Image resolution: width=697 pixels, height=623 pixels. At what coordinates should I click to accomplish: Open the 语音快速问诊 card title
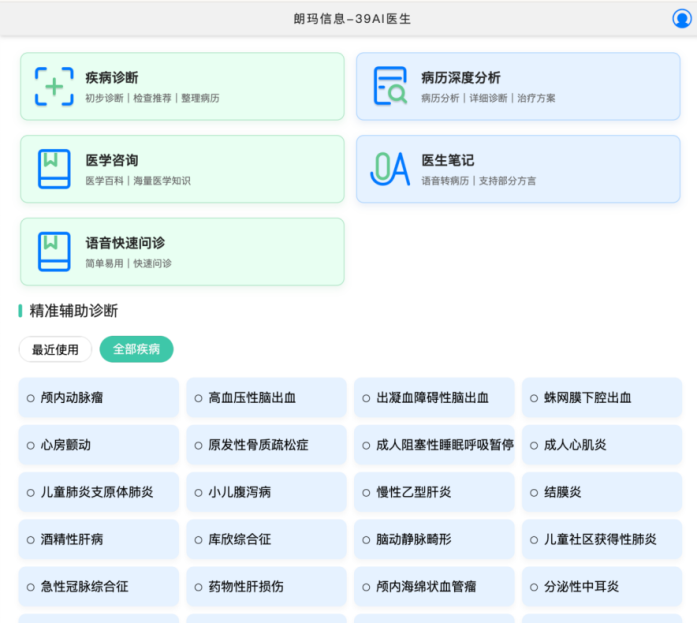(125, 243)
